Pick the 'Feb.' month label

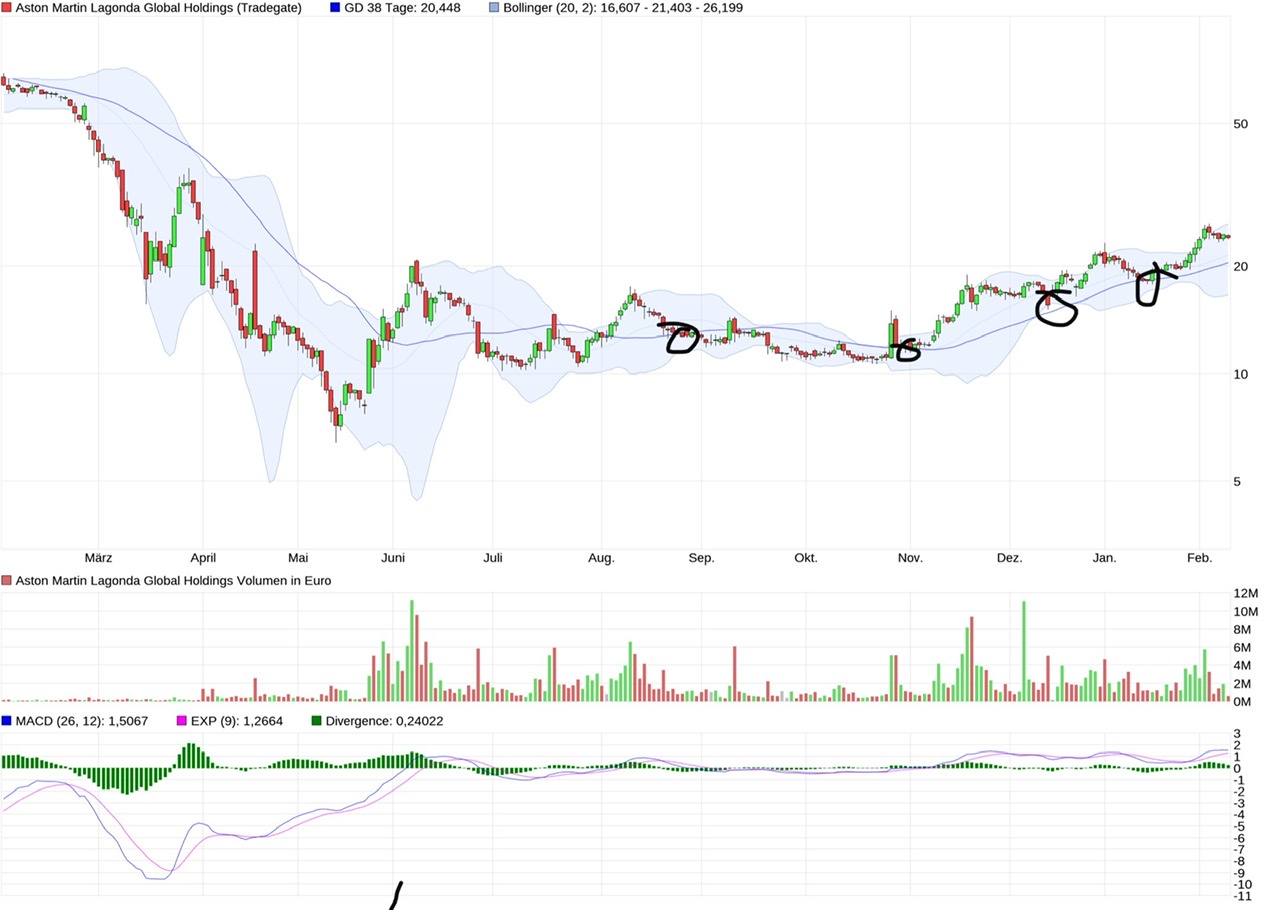coord(1199,558)
